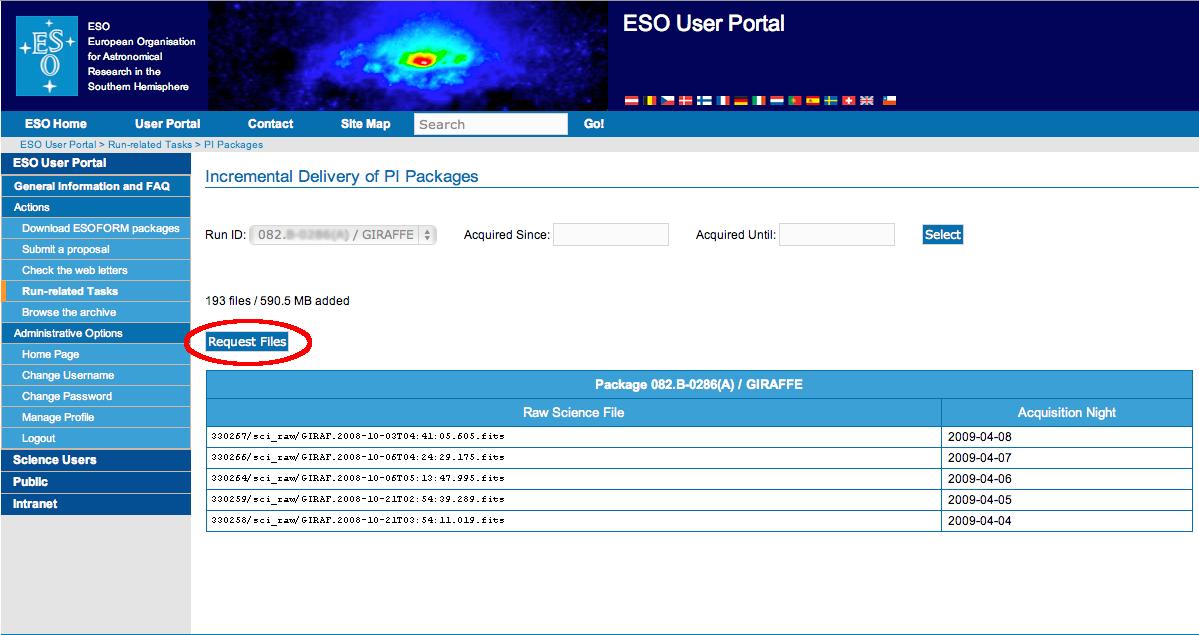The image size is (1199, 635).
Task: Expand the Science Users sidebar section
Action: pyautogui.click(x=55, y=460)
